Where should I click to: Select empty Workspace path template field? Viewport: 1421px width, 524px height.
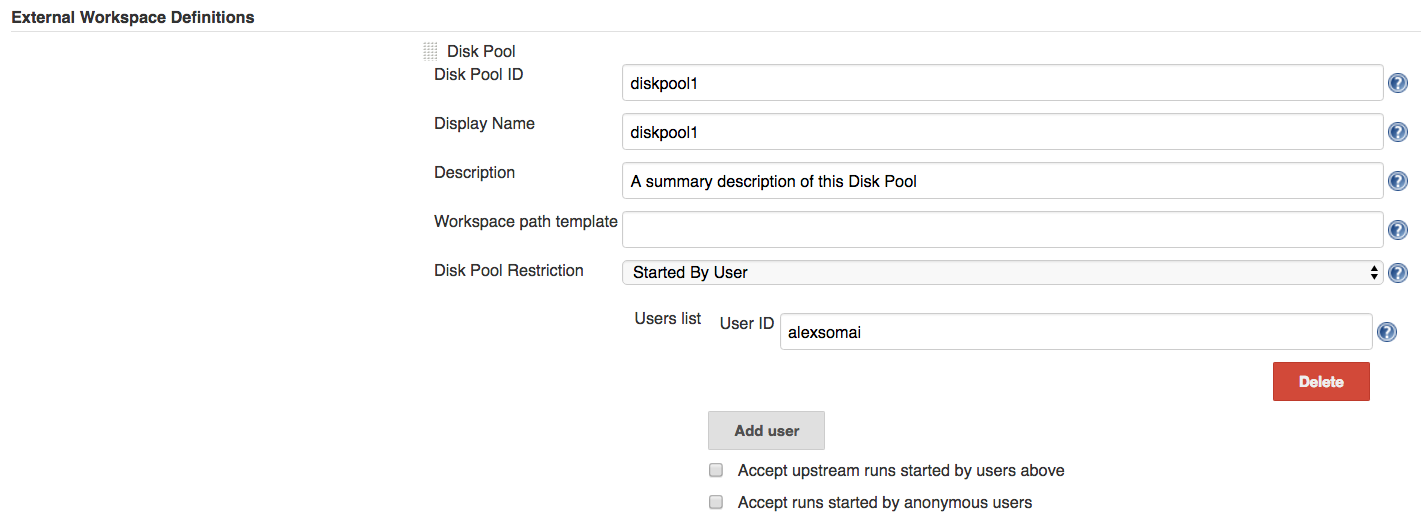1002,230
